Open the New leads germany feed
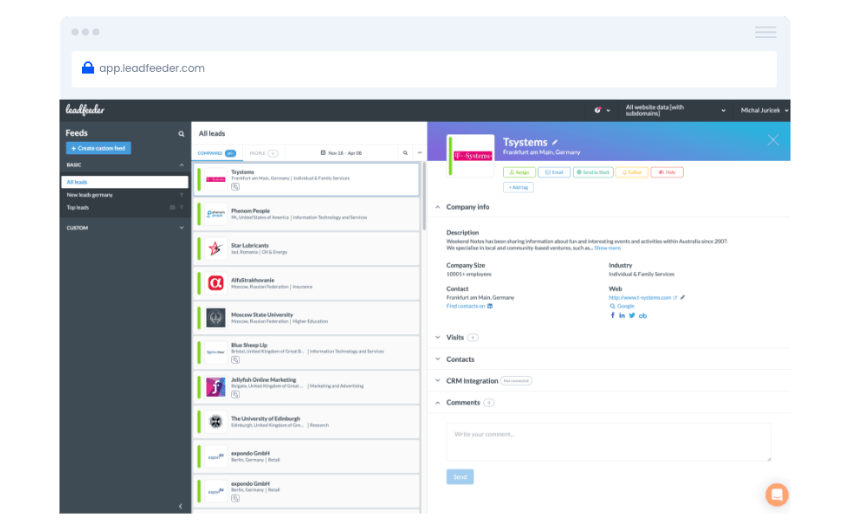 coord(89,195)
